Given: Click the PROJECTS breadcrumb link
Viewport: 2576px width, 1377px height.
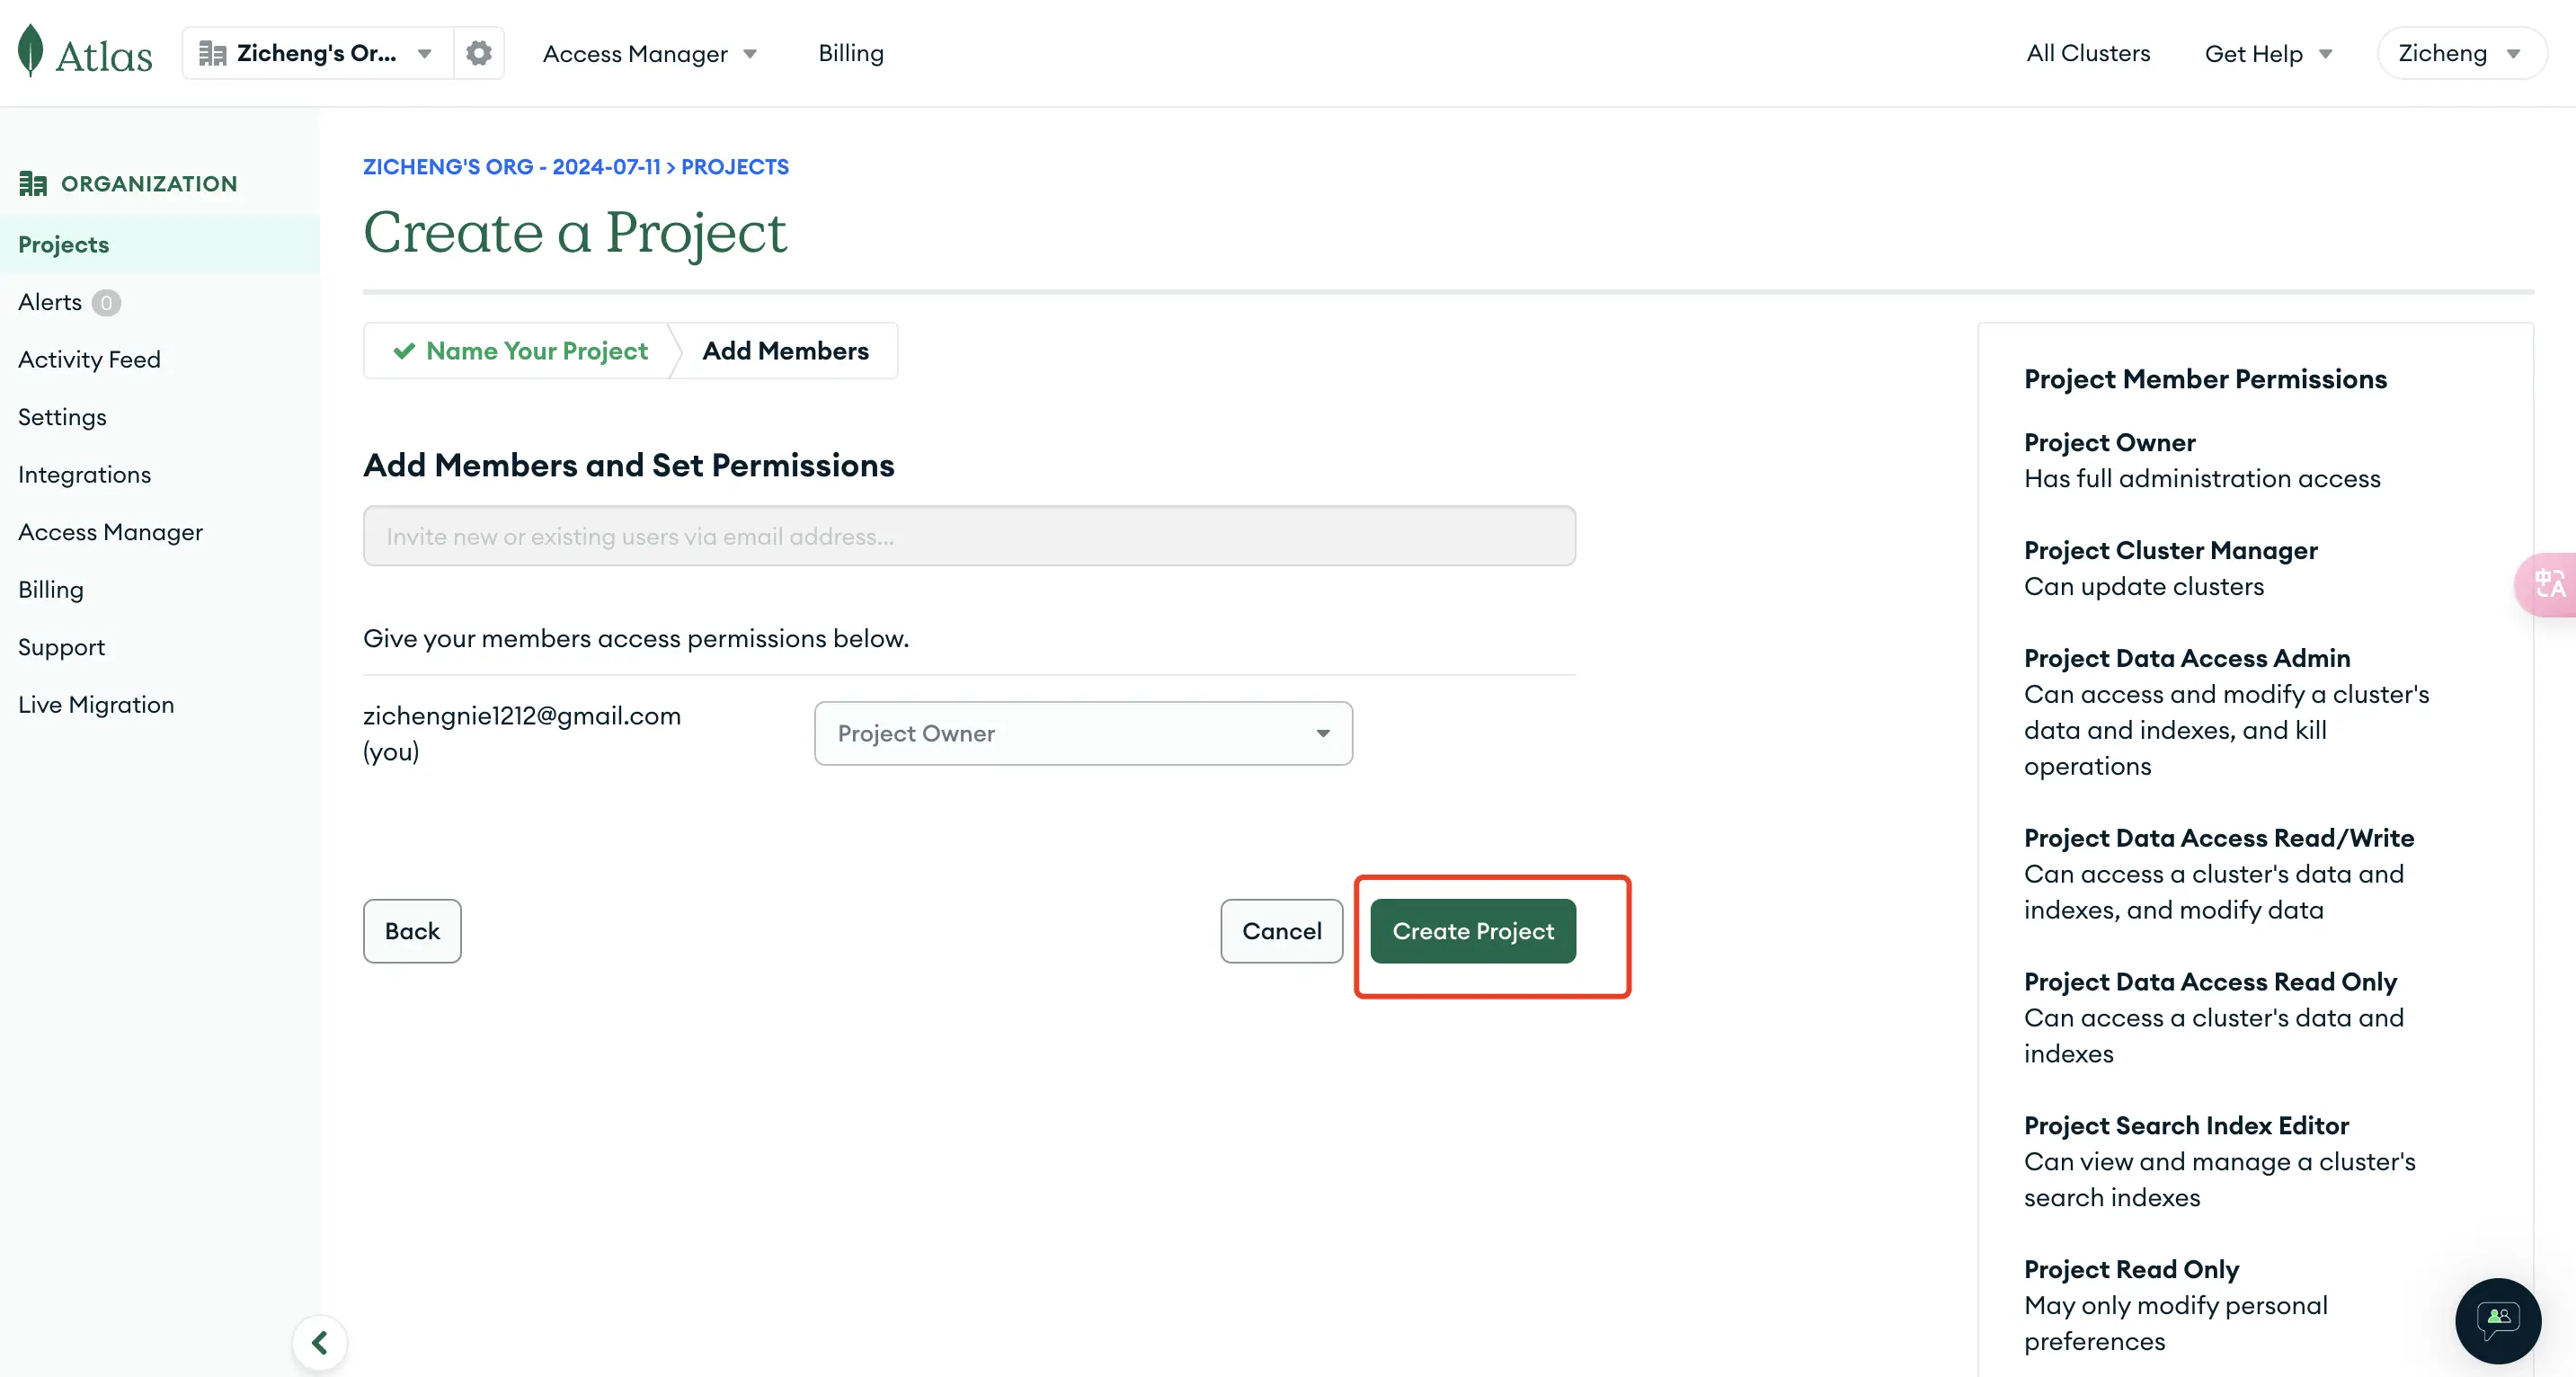Looking at the screenshot, I should point(734,165).
